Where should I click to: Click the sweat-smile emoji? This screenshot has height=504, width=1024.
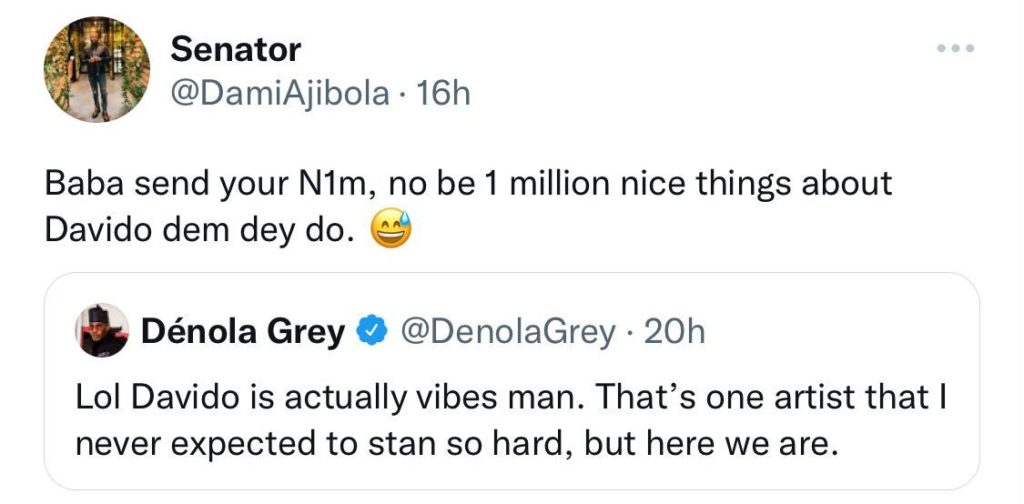pos(388,232)
